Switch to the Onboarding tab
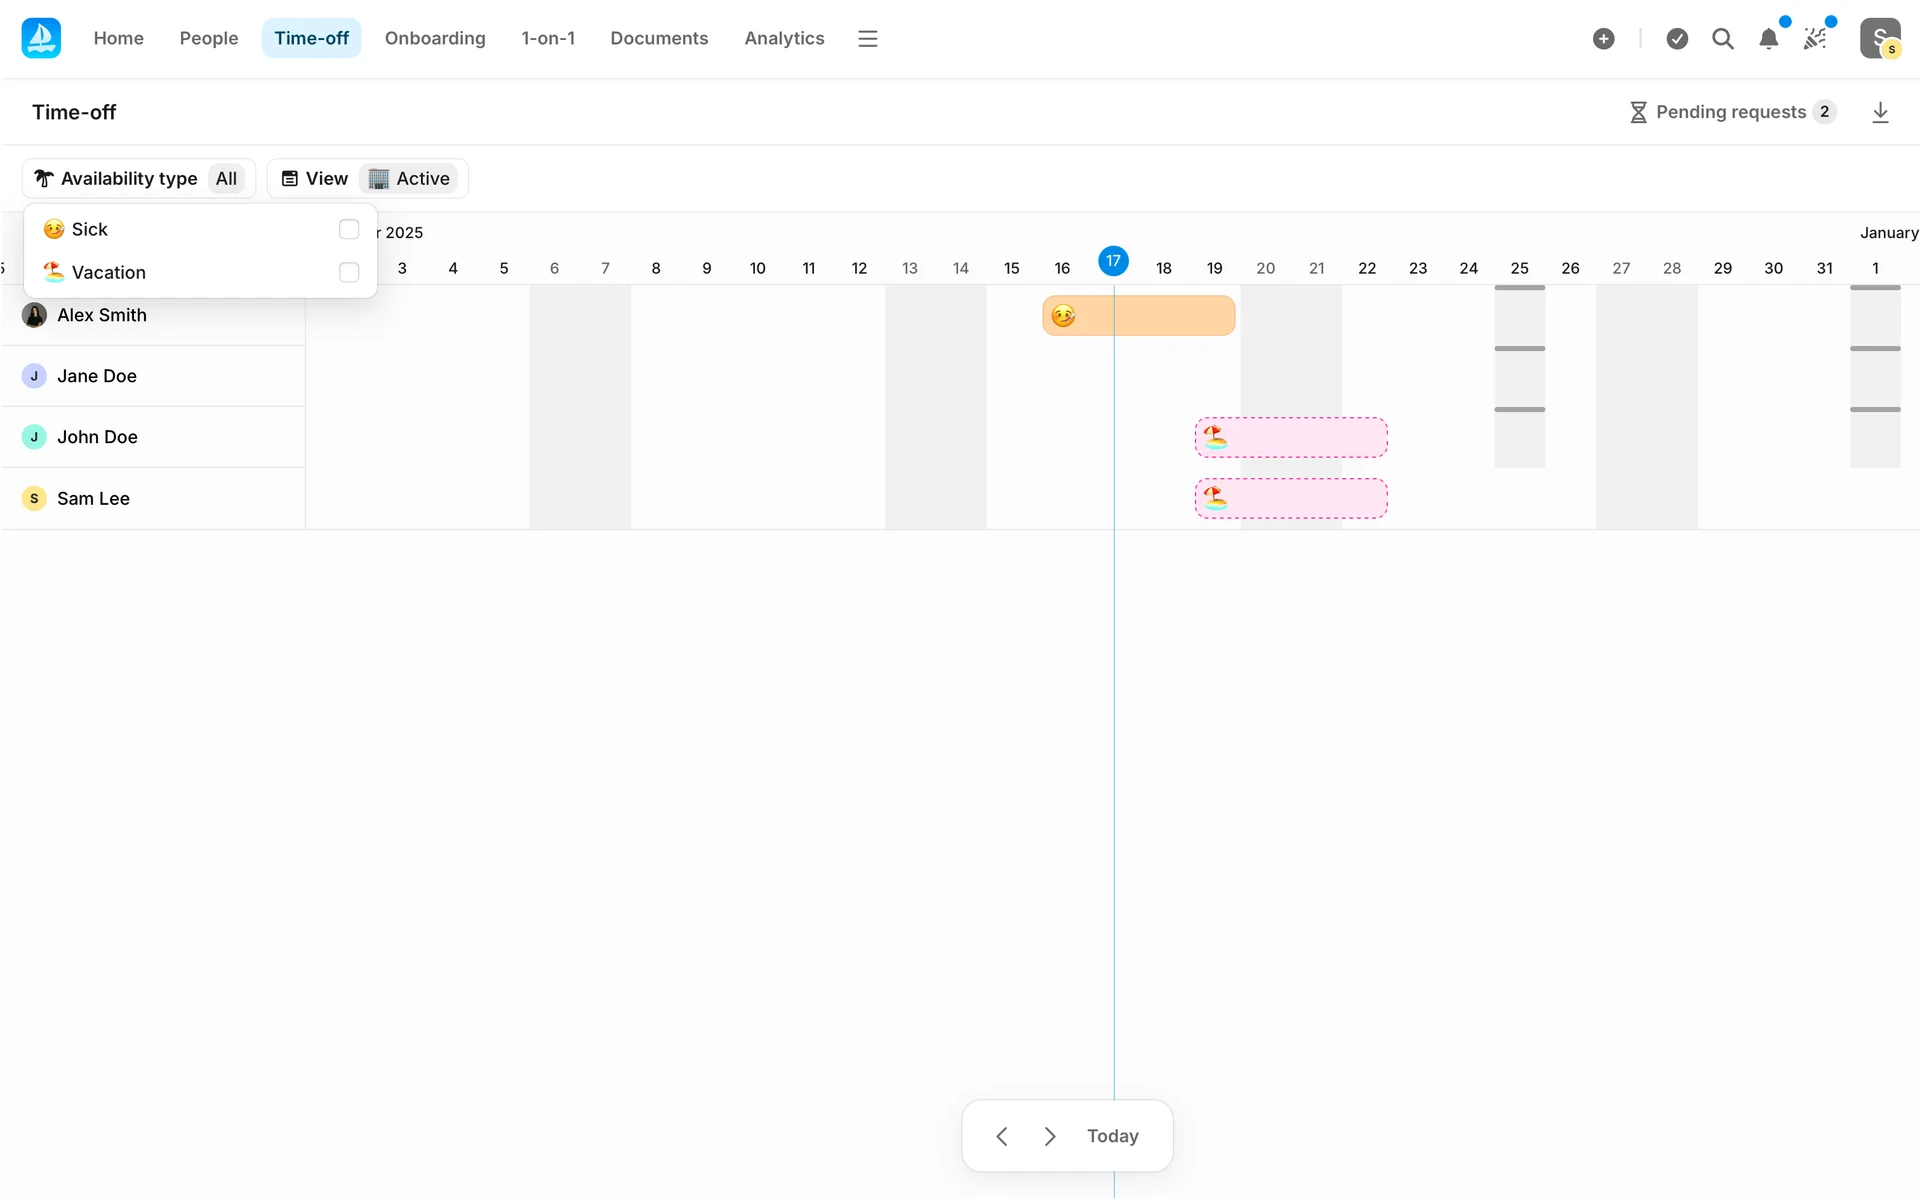1920x1200 pixels. (x=435, y=38)
